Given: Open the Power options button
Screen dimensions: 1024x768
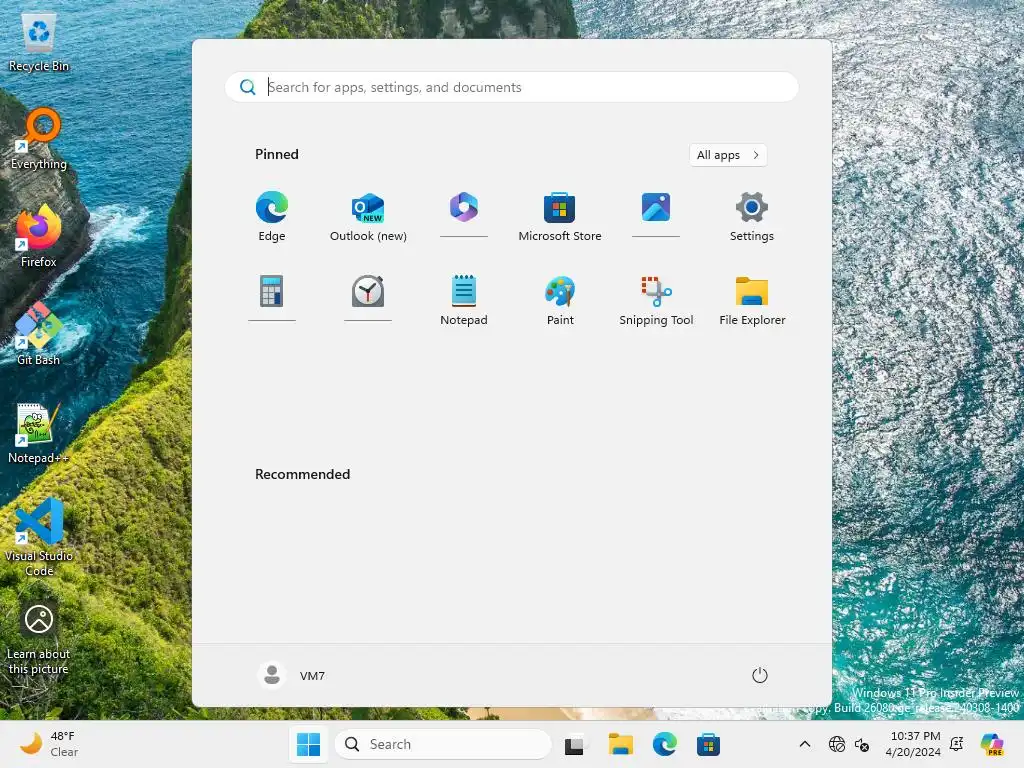Looking at the screenshot, I should coord(759,675).
